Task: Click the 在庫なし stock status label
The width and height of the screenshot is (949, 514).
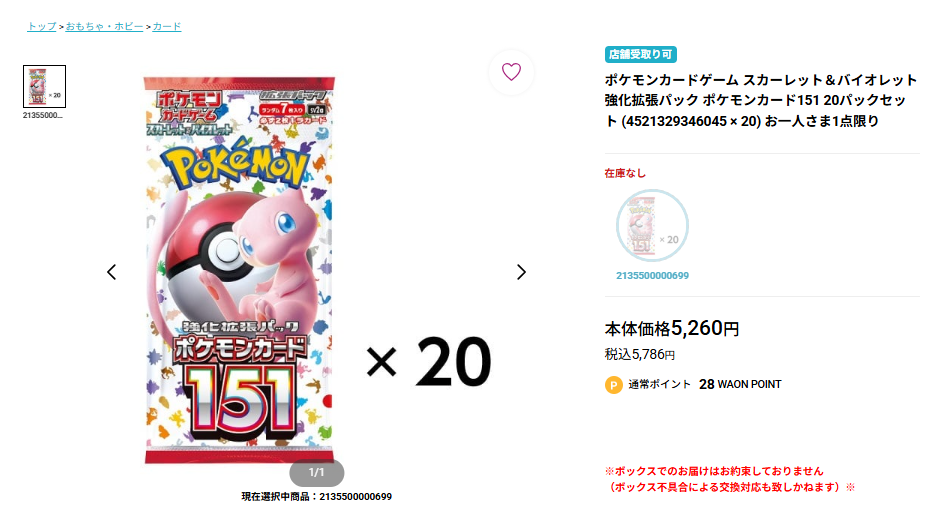Action: (625, 173)
